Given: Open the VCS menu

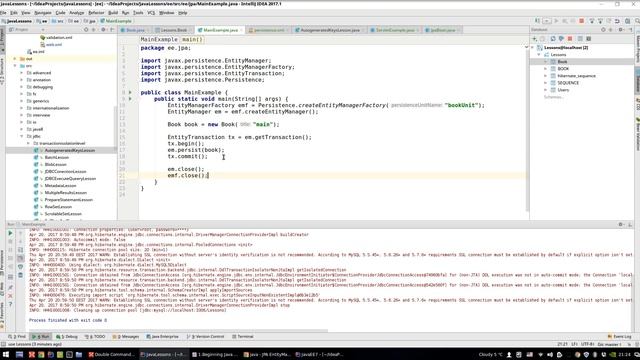Looking at the screenshot, I should [151, 13].
